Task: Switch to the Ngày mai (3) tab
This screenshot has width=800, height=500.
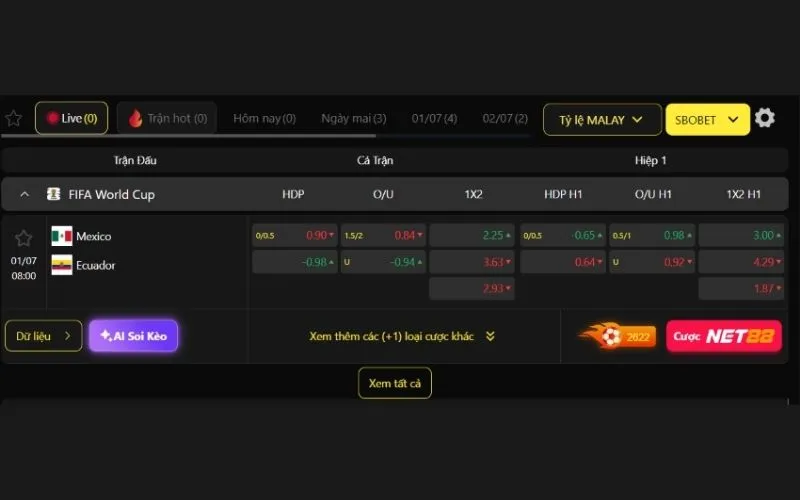Action: coord(354,118)
